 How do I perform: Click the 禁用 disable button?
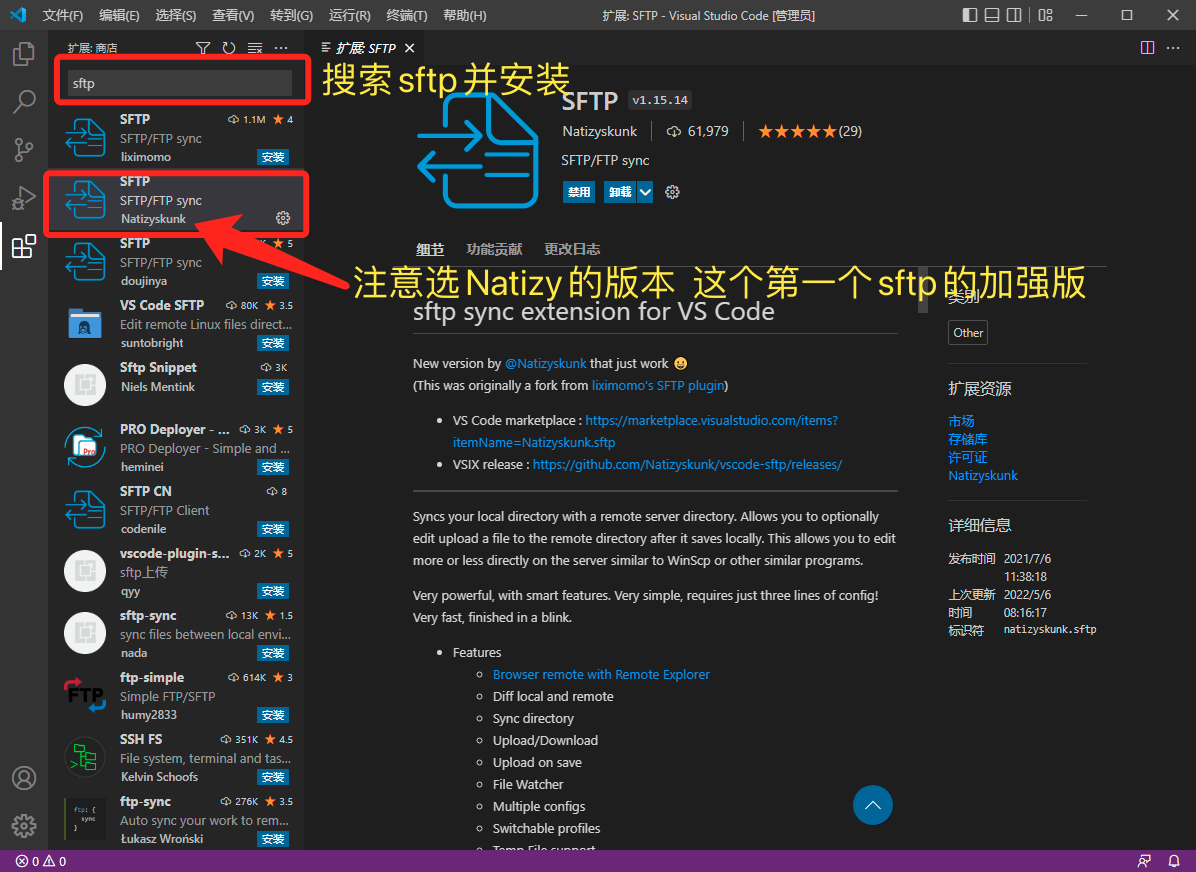pyautogui.click(x=579, y=192)
